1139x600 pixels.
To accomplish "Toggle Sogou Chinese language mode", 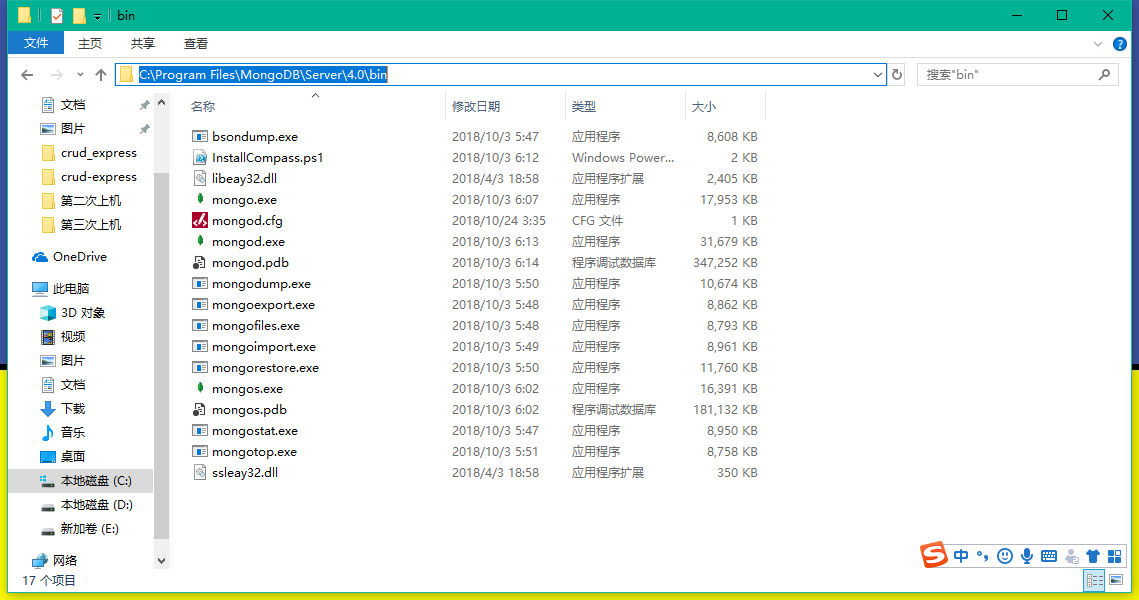I will pyautogui.click(x=961, y=556).
